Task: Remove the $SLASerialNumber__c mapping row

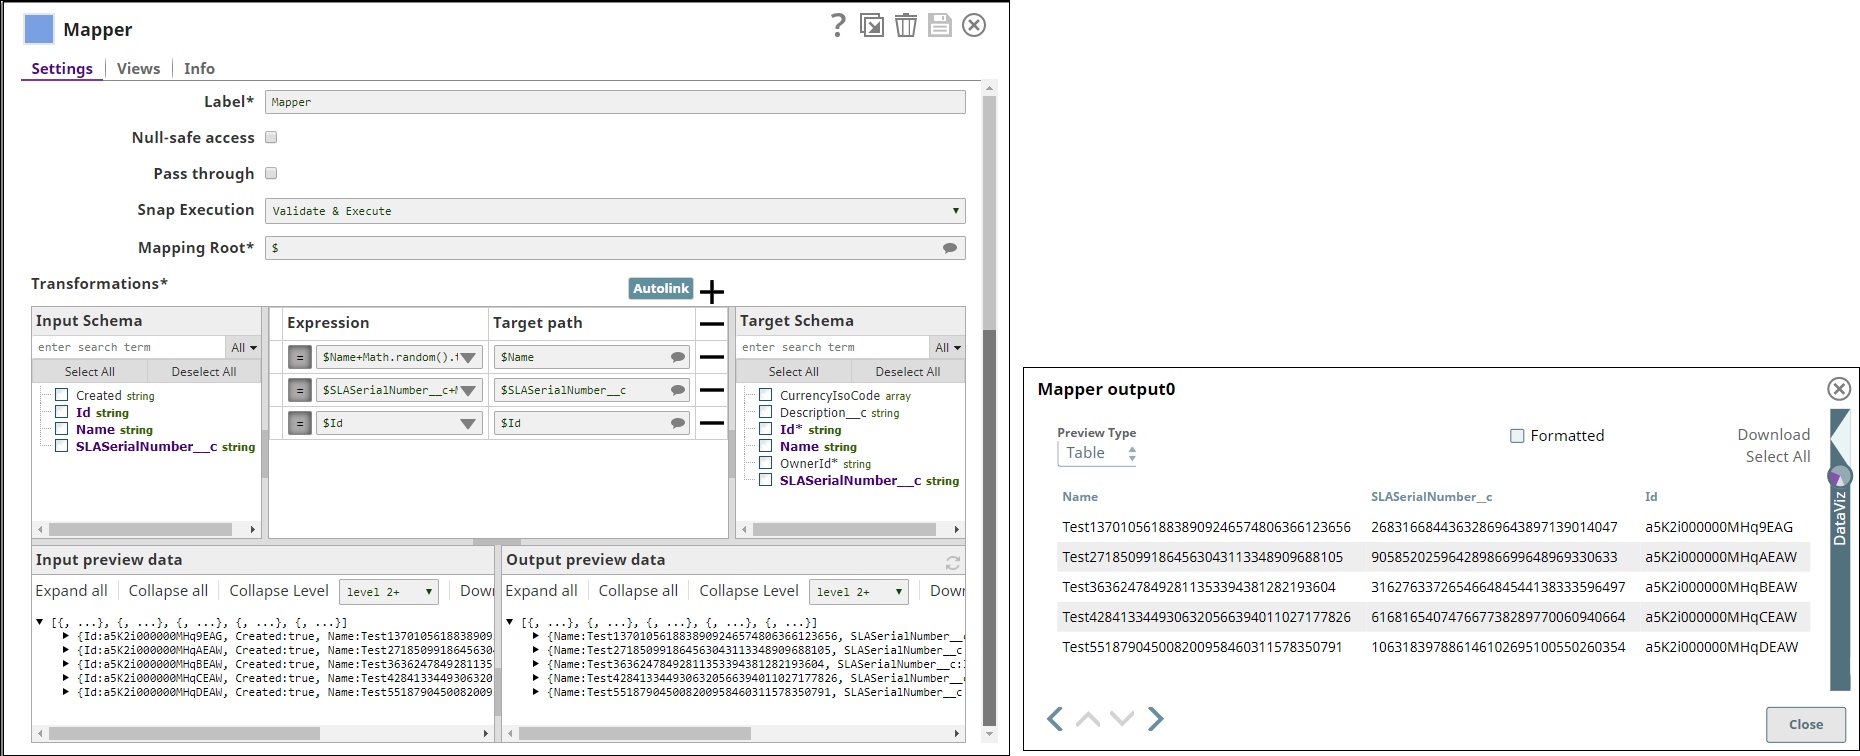Action: pos(712,390)
